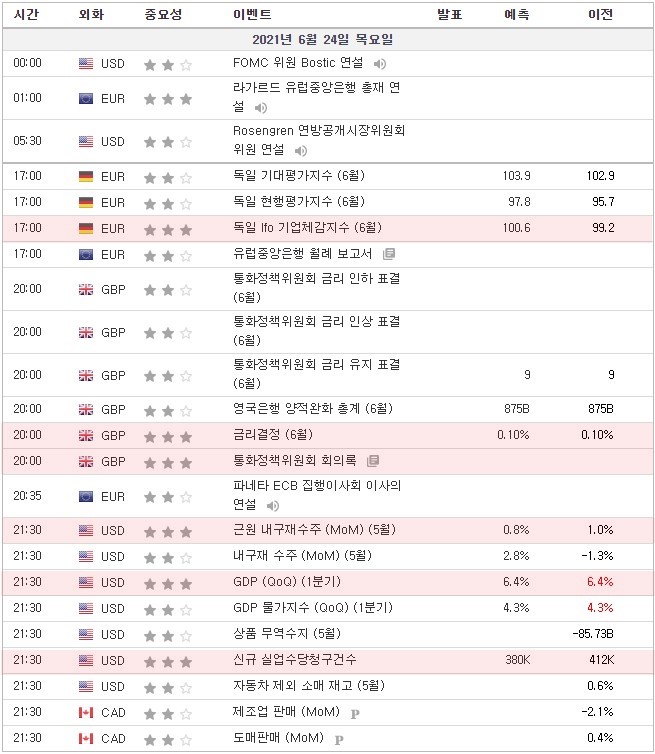Click the 이벤트 column header

(x=251, y=15)
